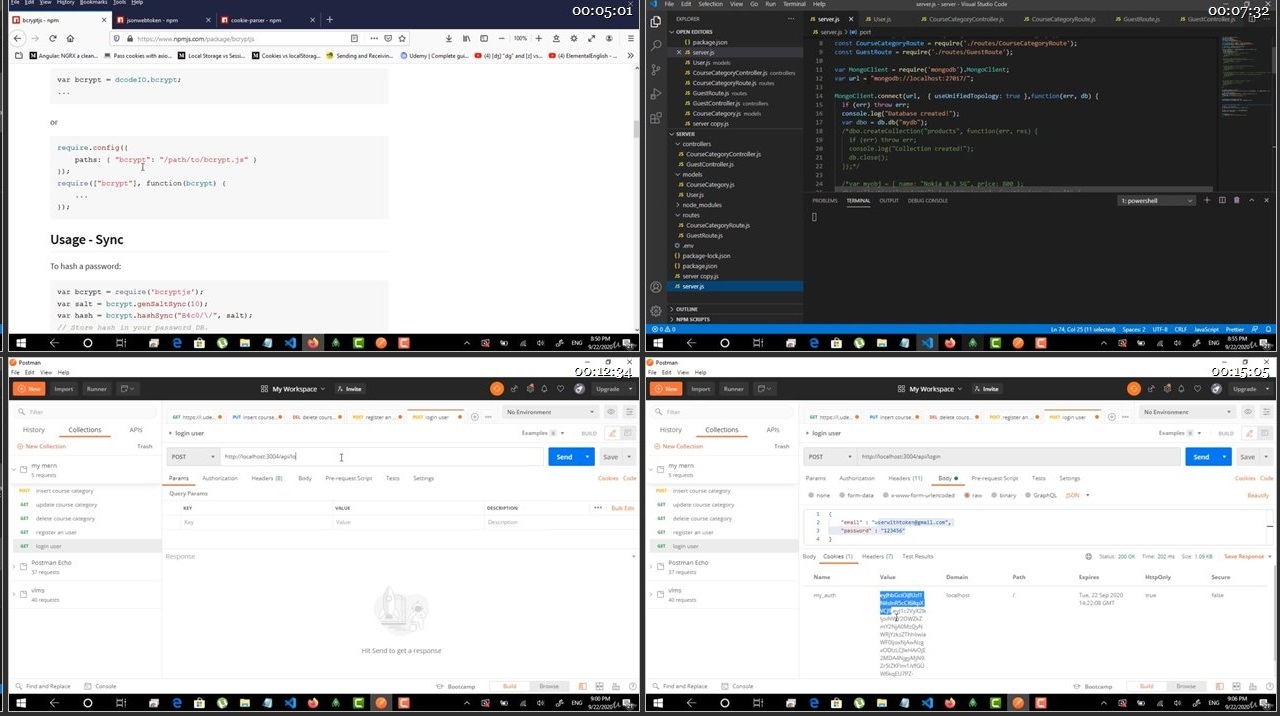Open the Search view in VS Code activity bar

(656, 45)
